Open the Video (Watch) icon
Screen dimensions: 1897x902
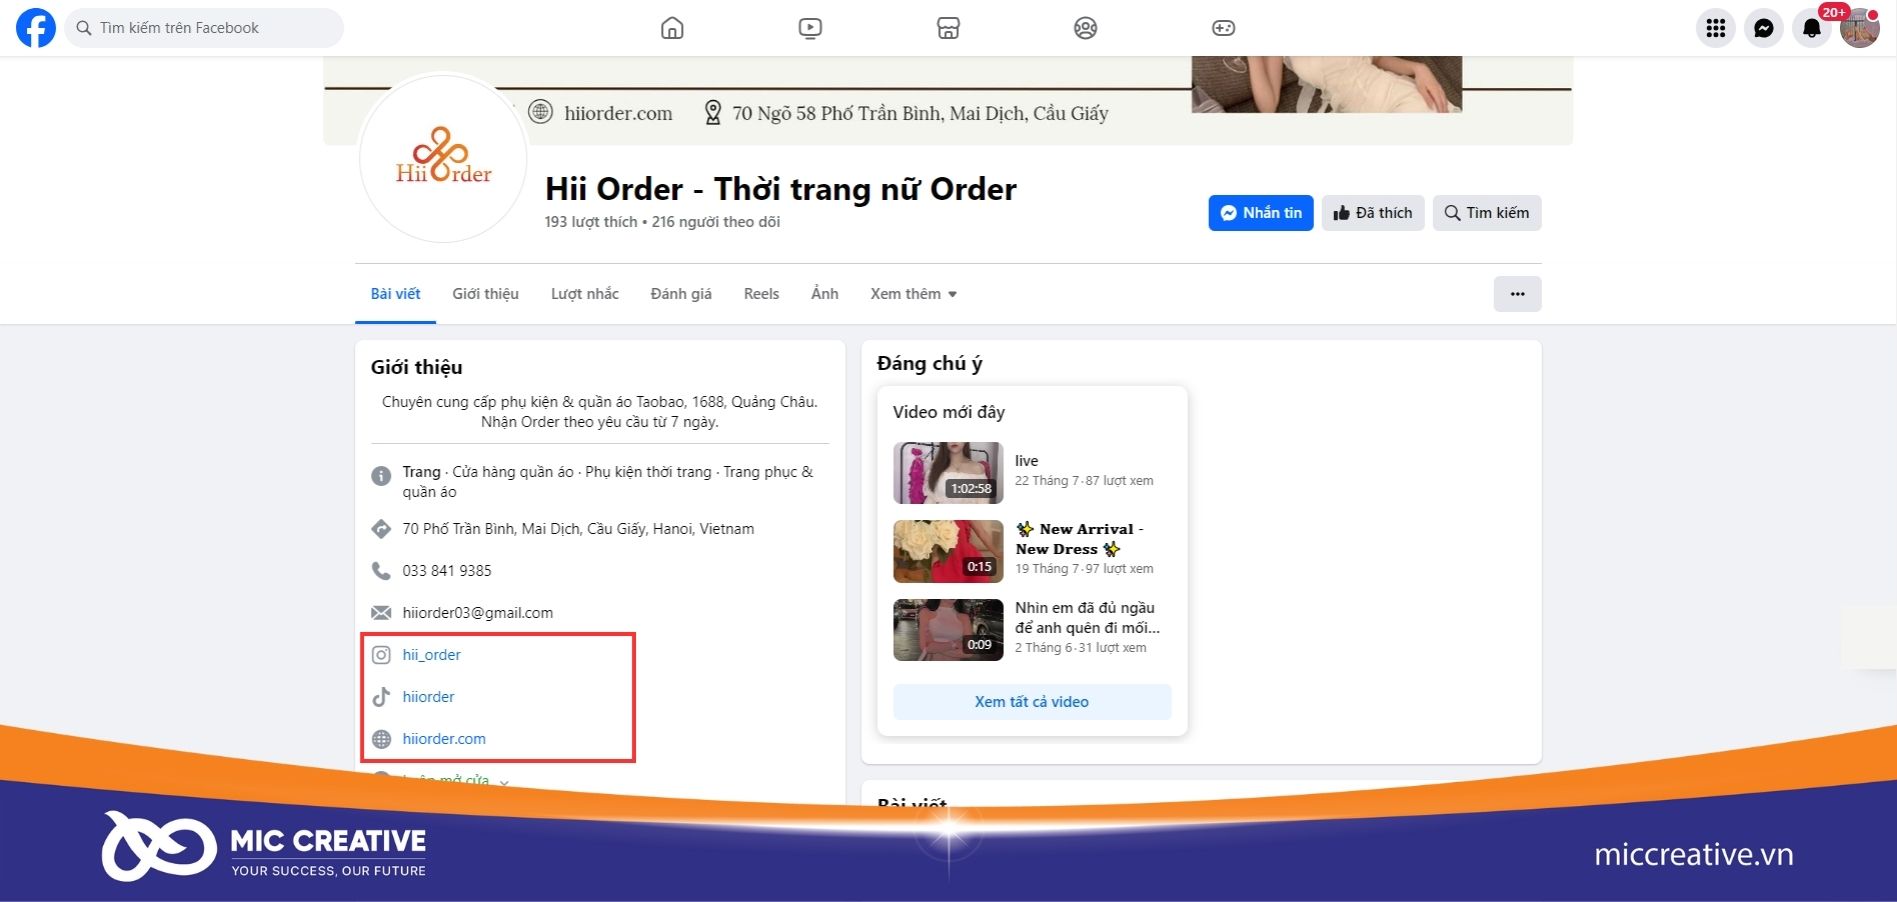tap(810, 28)
